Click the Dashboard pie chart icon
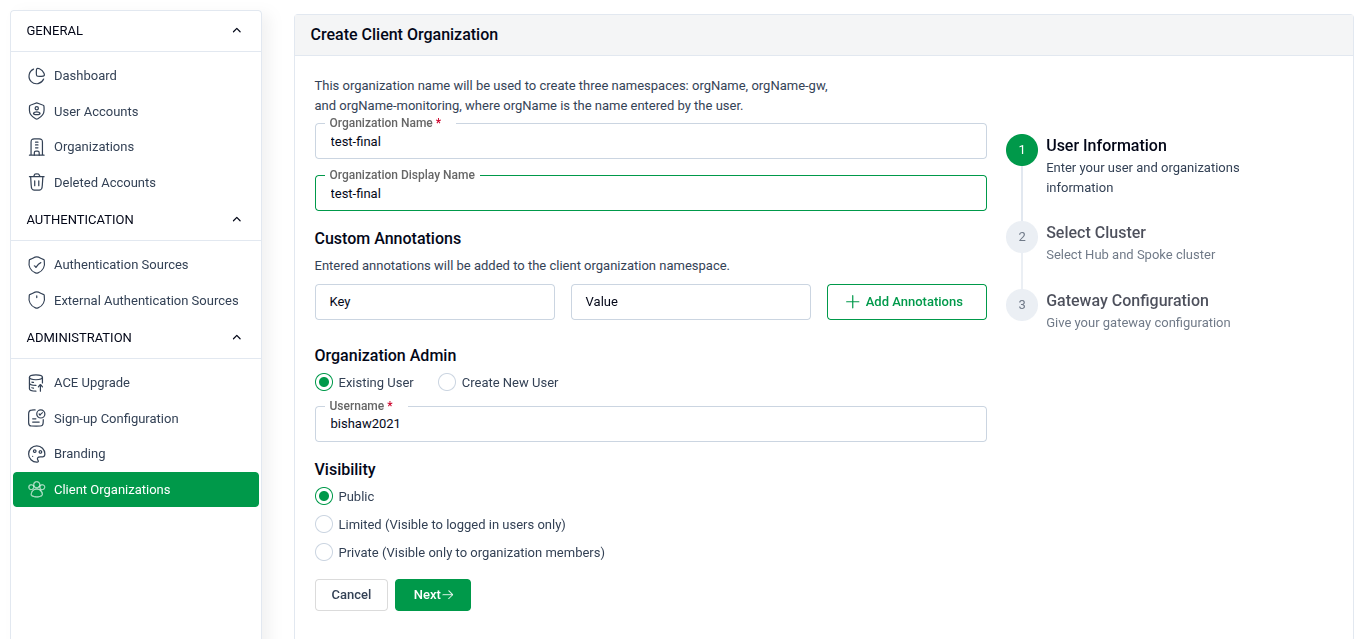 [37, 76]
